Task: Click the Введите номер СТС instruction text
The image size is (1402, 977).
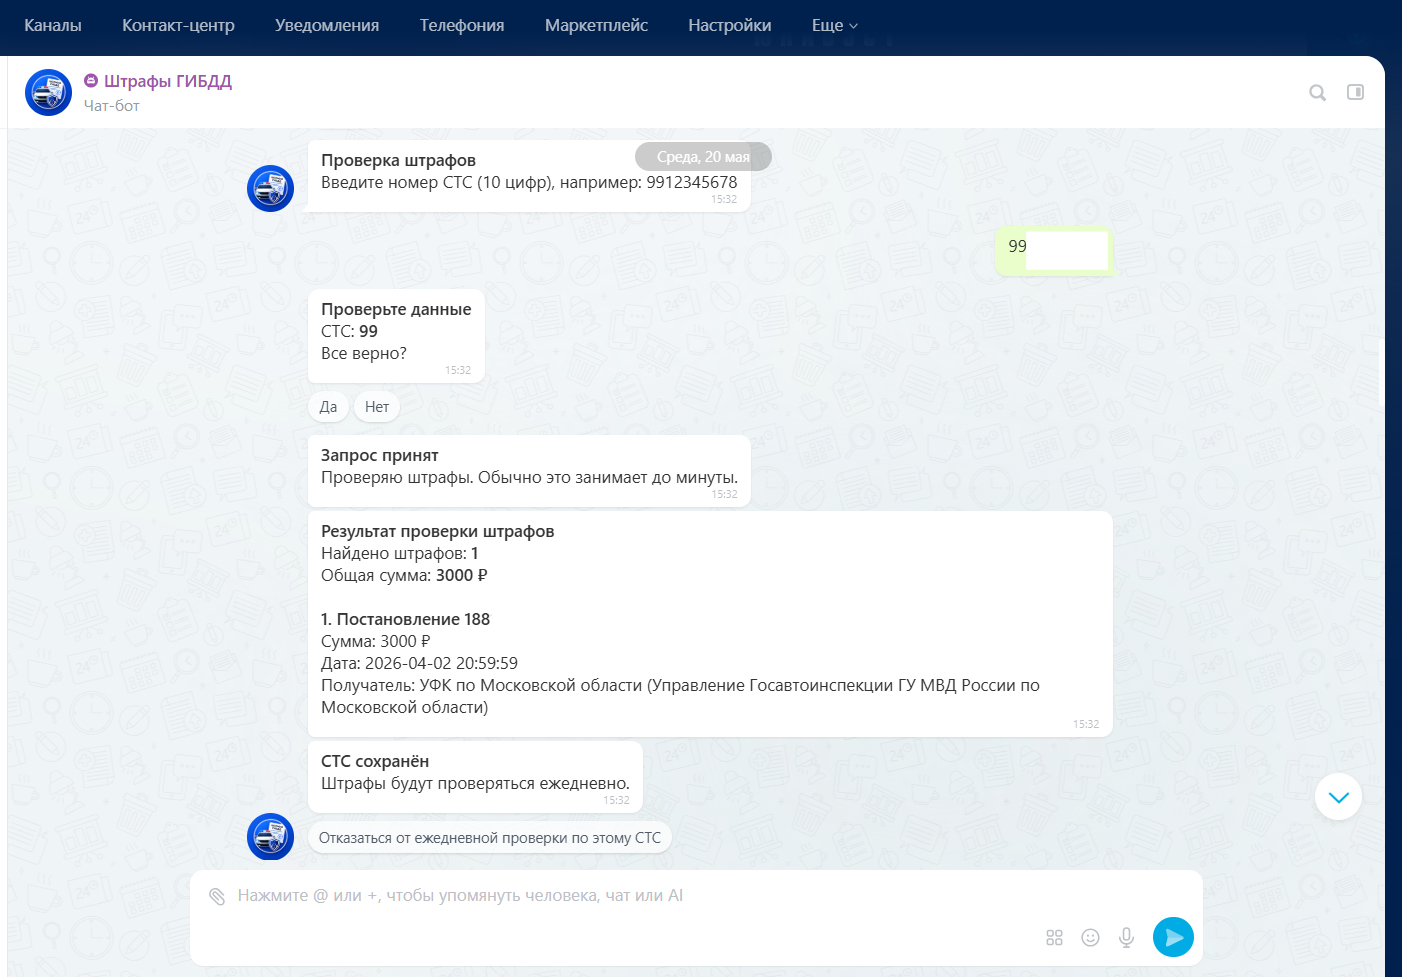Action: tap(529, 182)
